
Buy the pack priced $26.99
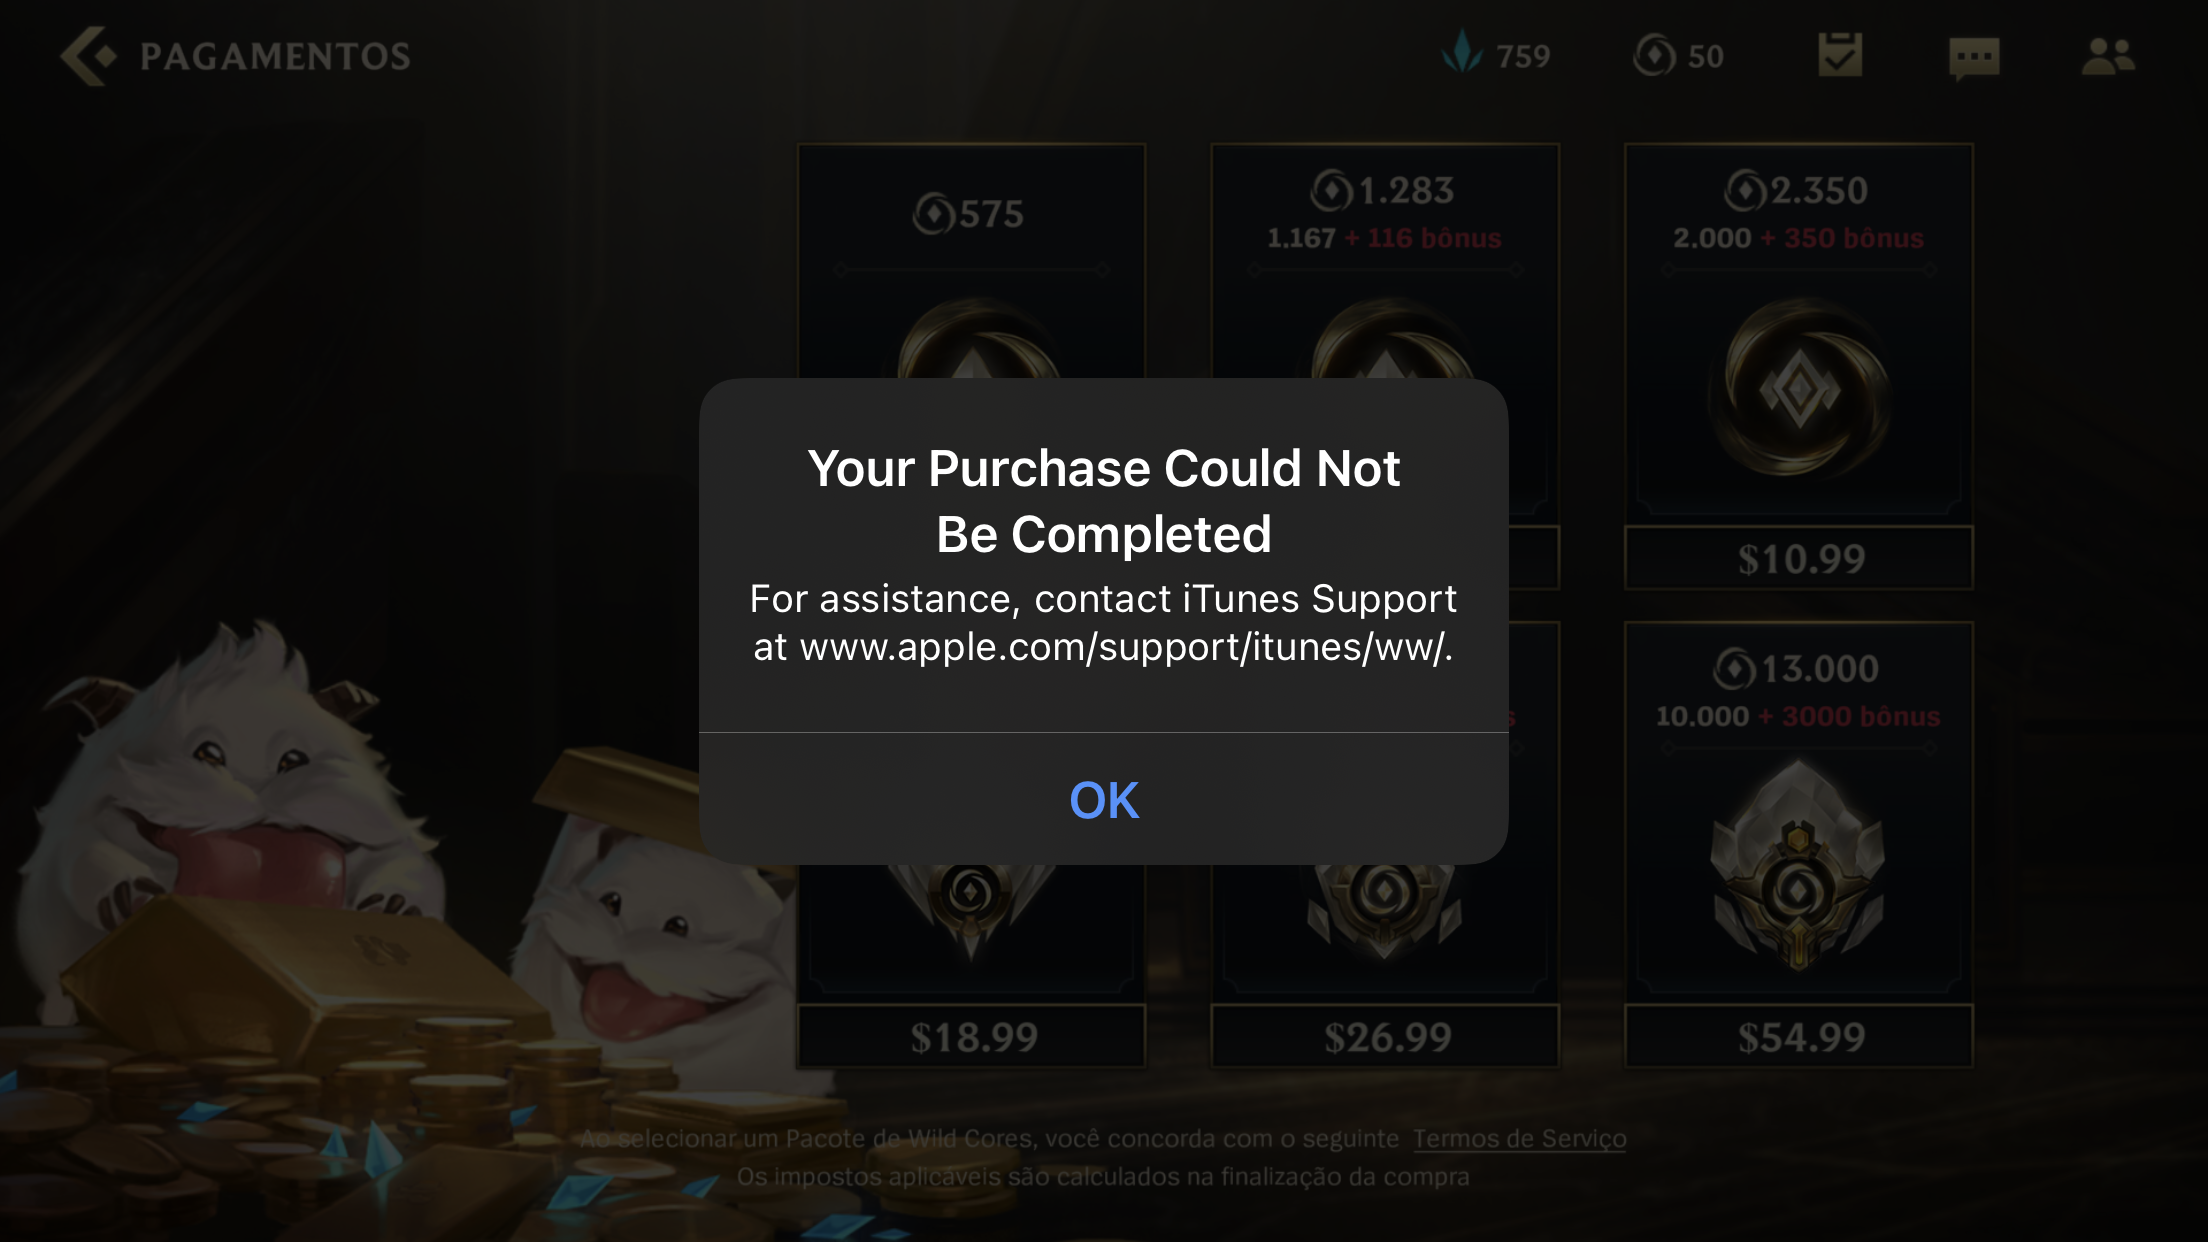click(1385, 1036)
